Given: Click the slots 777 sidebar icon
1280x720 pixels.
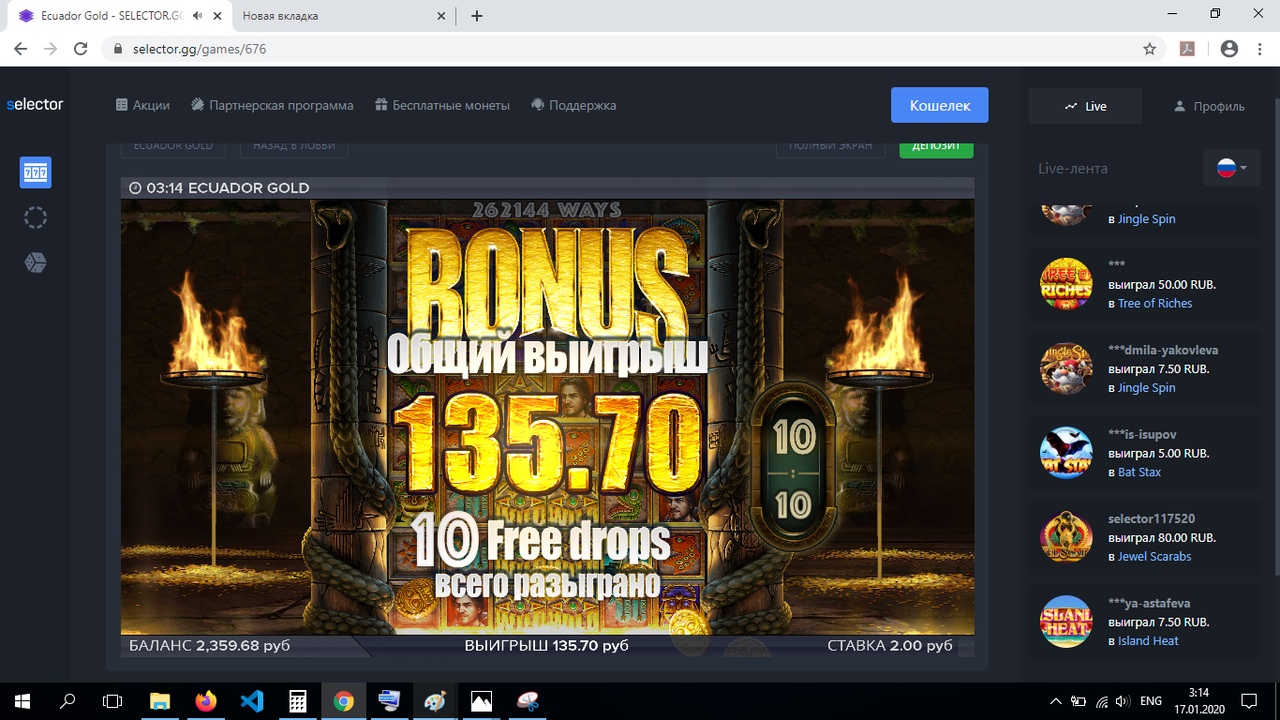Looking at the screenshot, I should tap(35, 173).
